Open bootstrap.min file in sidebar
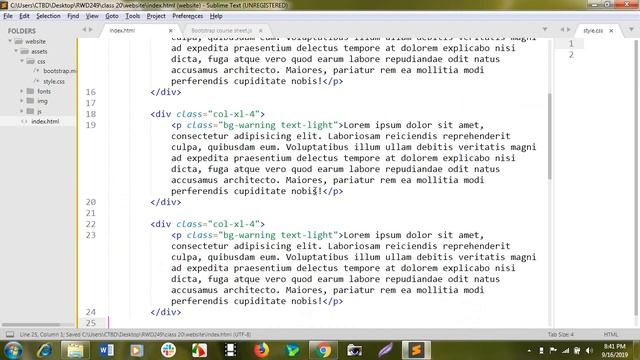640x360 pixels. pyautogui.click(x=60, y=71)
